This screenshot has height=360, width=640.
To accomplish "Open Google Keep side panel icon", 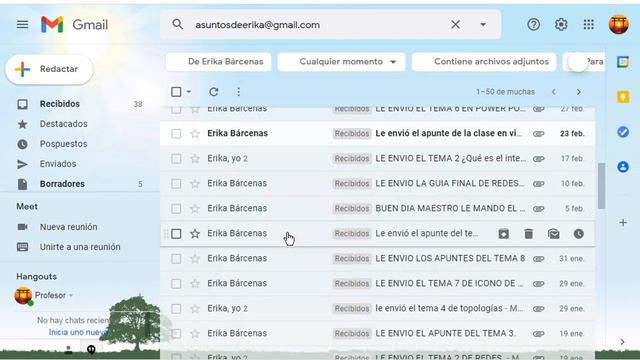I will (x=623, y=97).
